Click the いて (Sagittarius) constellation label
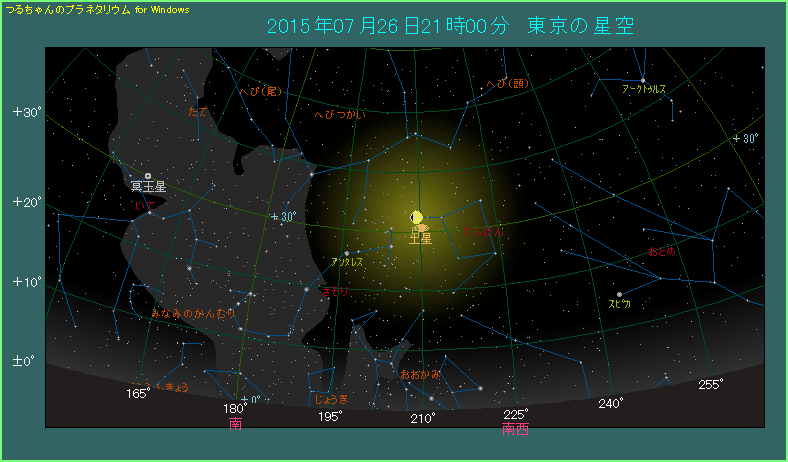The image size is (788, 462). pyautogui.click(x=144, y=205)
